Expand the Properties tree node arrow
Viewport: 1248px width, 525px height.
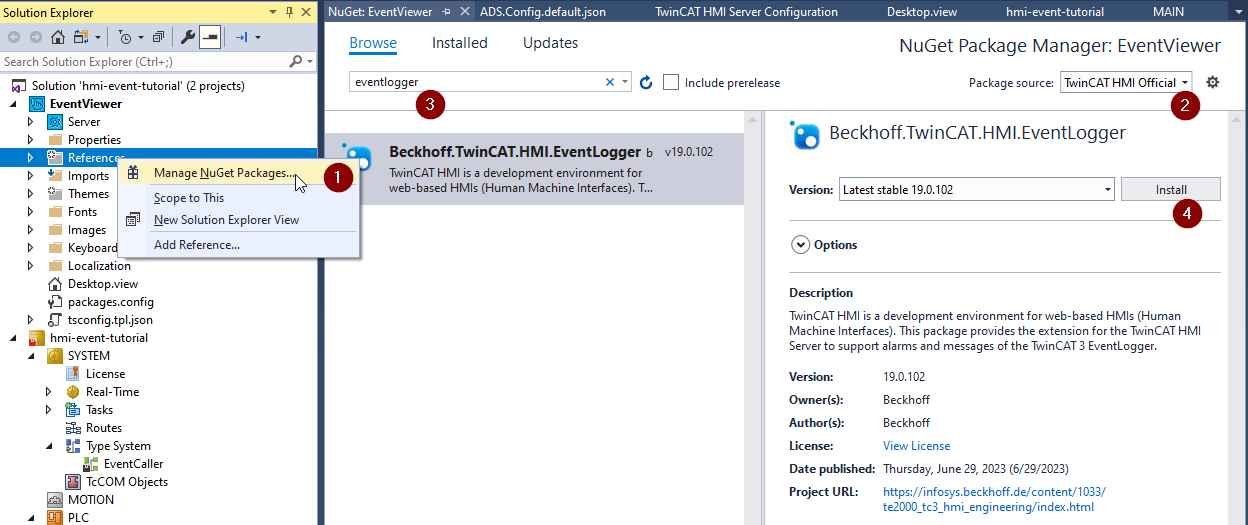(30, 140)
